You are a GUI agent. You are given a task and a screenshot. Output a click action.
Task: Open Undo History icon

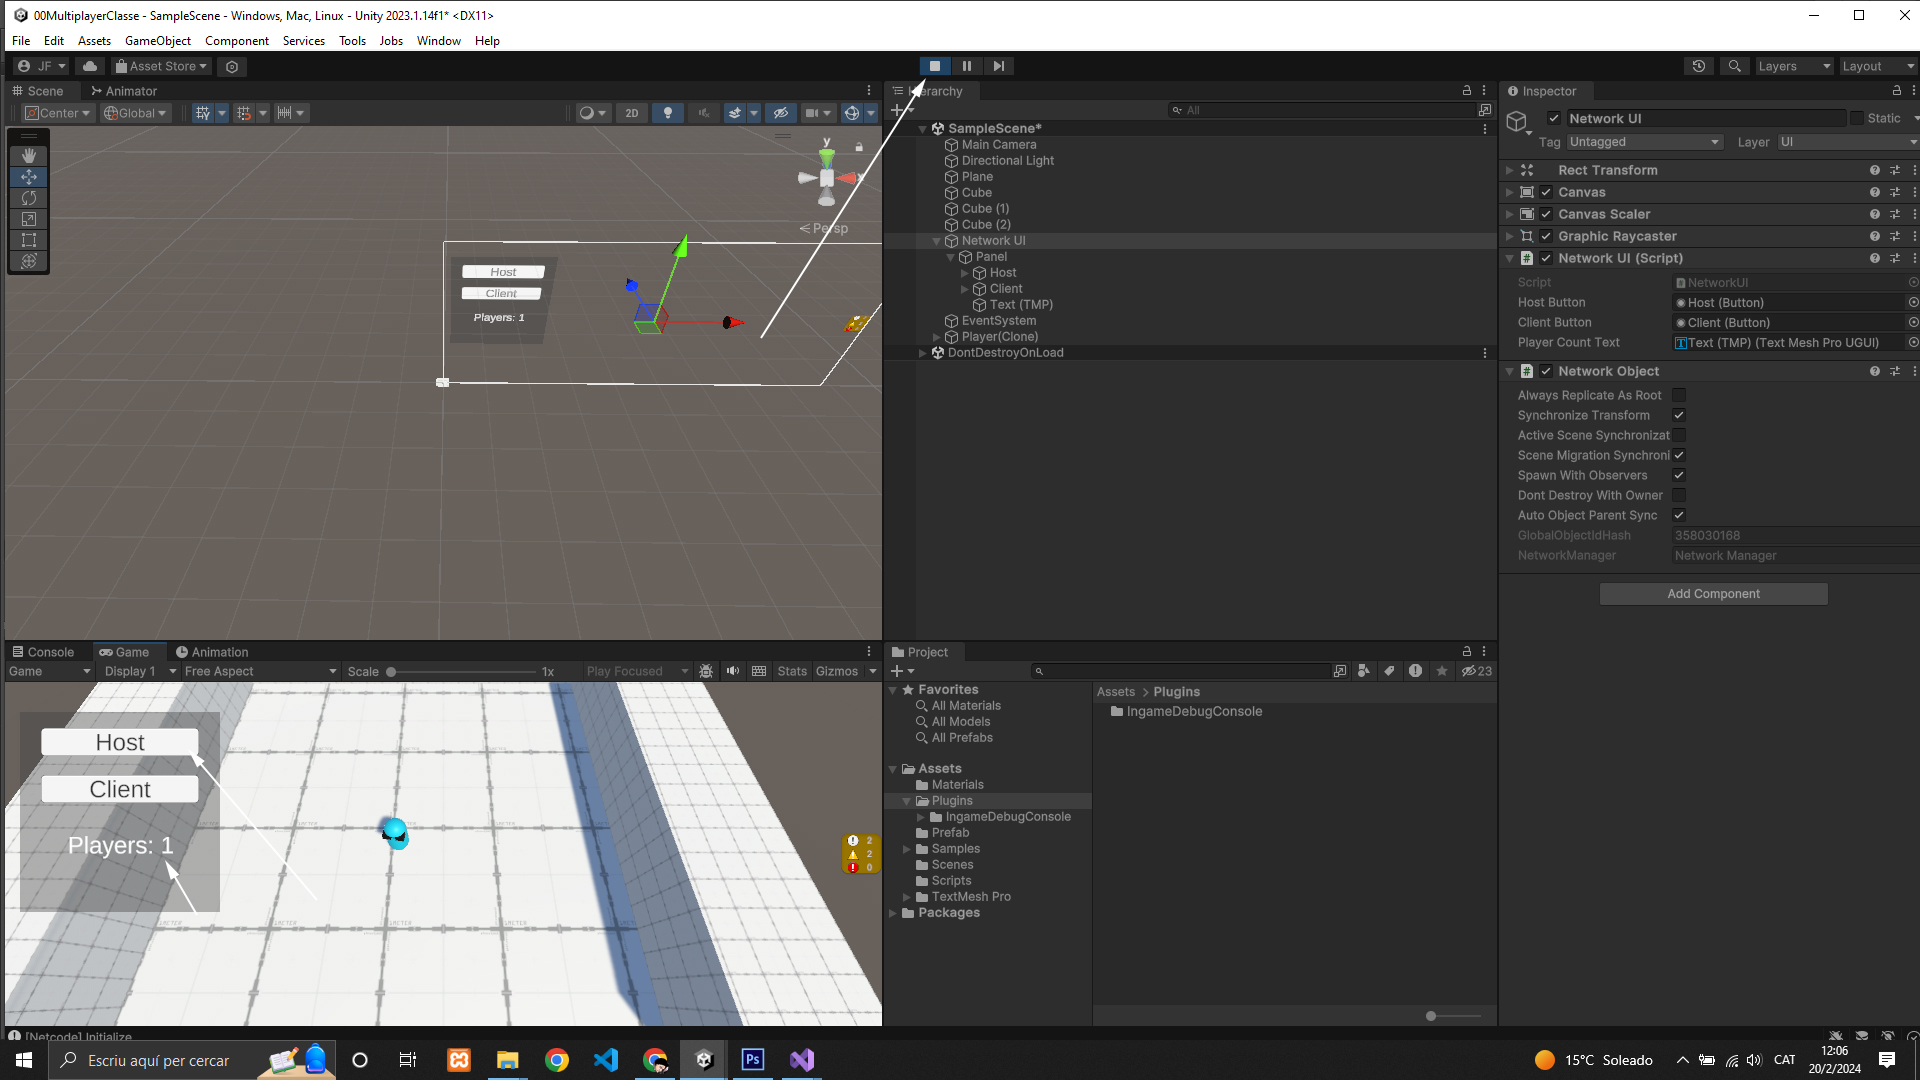pos(1698,66)
